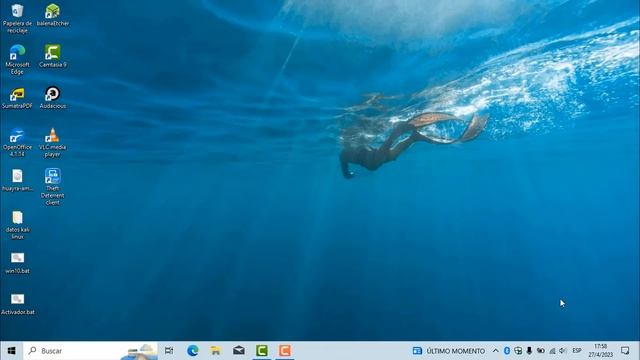Open the network signal tray icon
This screenshot has width=640, height=360.
tap(552, 351)
